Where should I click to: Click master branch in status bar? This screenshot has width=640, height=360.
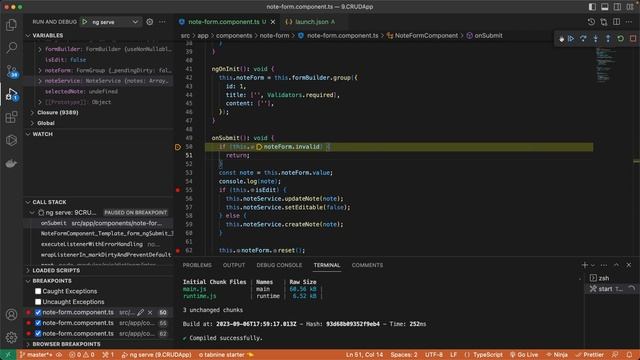tap(37, 355)
